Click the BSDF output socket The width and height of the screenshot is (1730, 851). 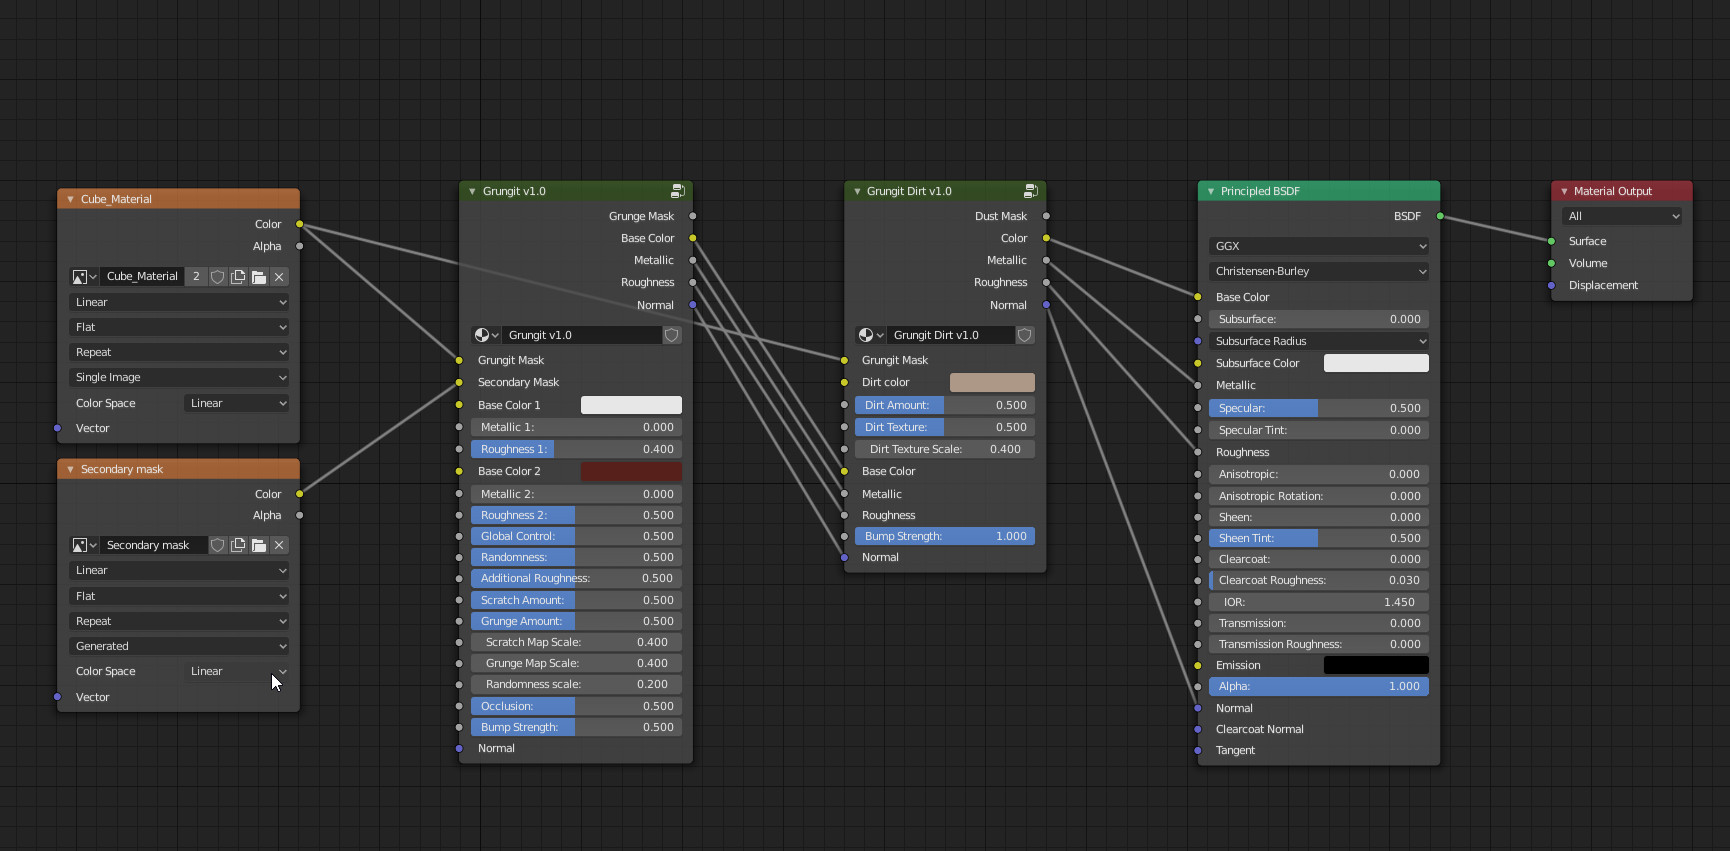coord(1440,216)
